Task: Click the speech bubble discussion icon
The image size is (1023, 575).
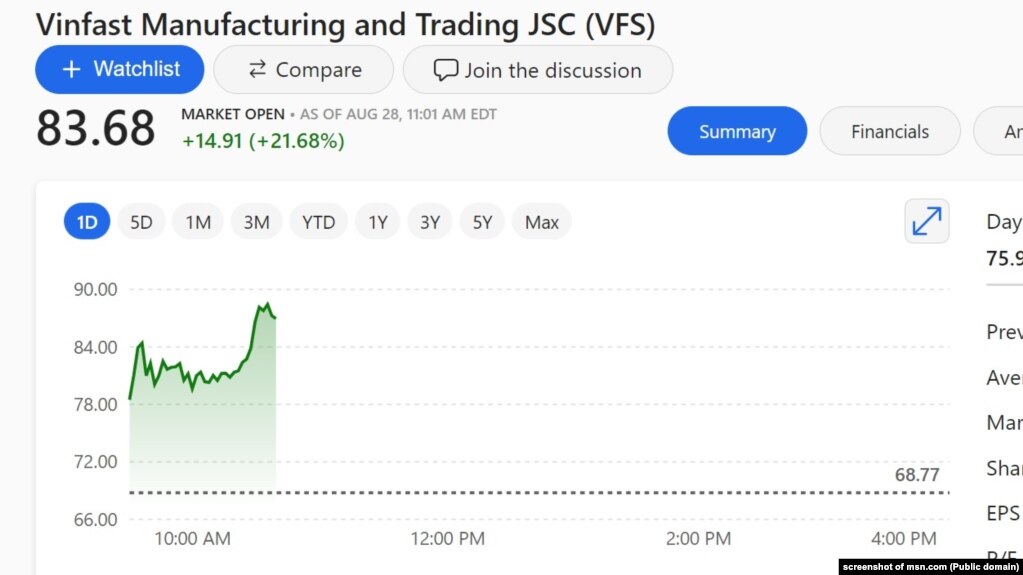Action: click(x=445, y=70)
